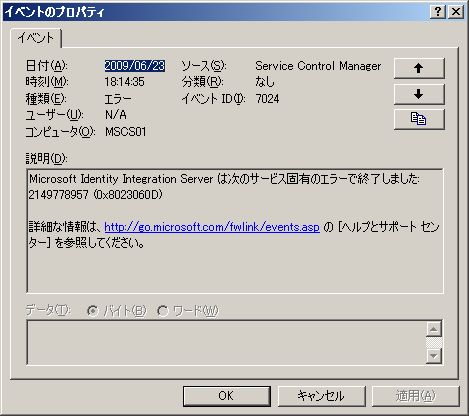This screenshot has width=469, height=416.
Task: Click the time value 18:14:35
Action: point(124,82)
